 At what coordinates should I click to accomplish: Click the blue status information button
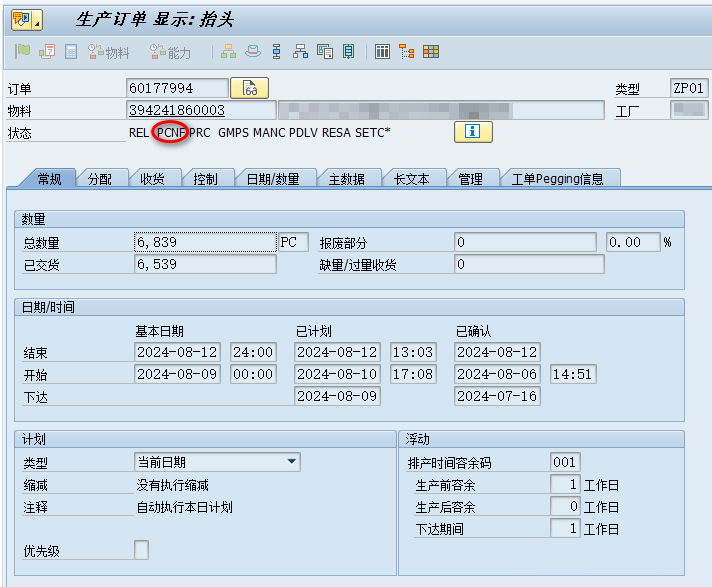pos(473,132)
